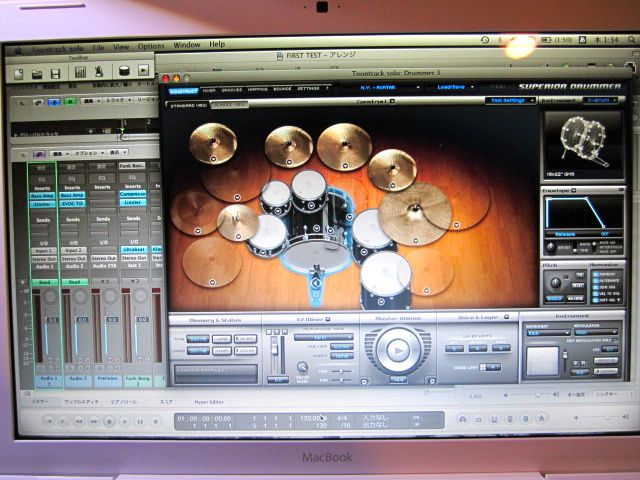
Task: Expand the EZ Mixer panel arrow
Action: (x=327, y=319)
